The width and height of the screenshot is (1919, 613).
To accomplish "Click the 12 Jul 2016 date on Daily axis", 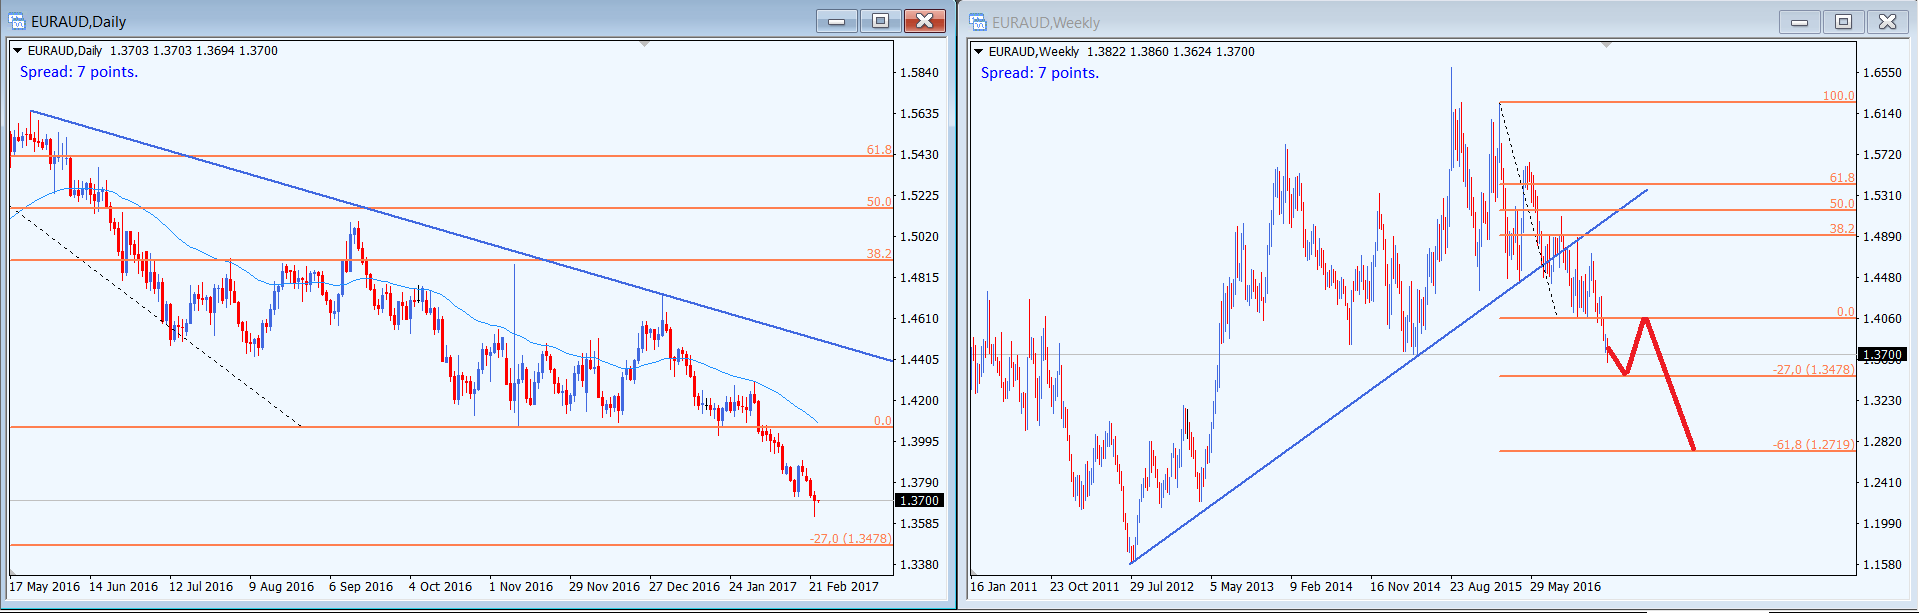I will pos(201,587).
